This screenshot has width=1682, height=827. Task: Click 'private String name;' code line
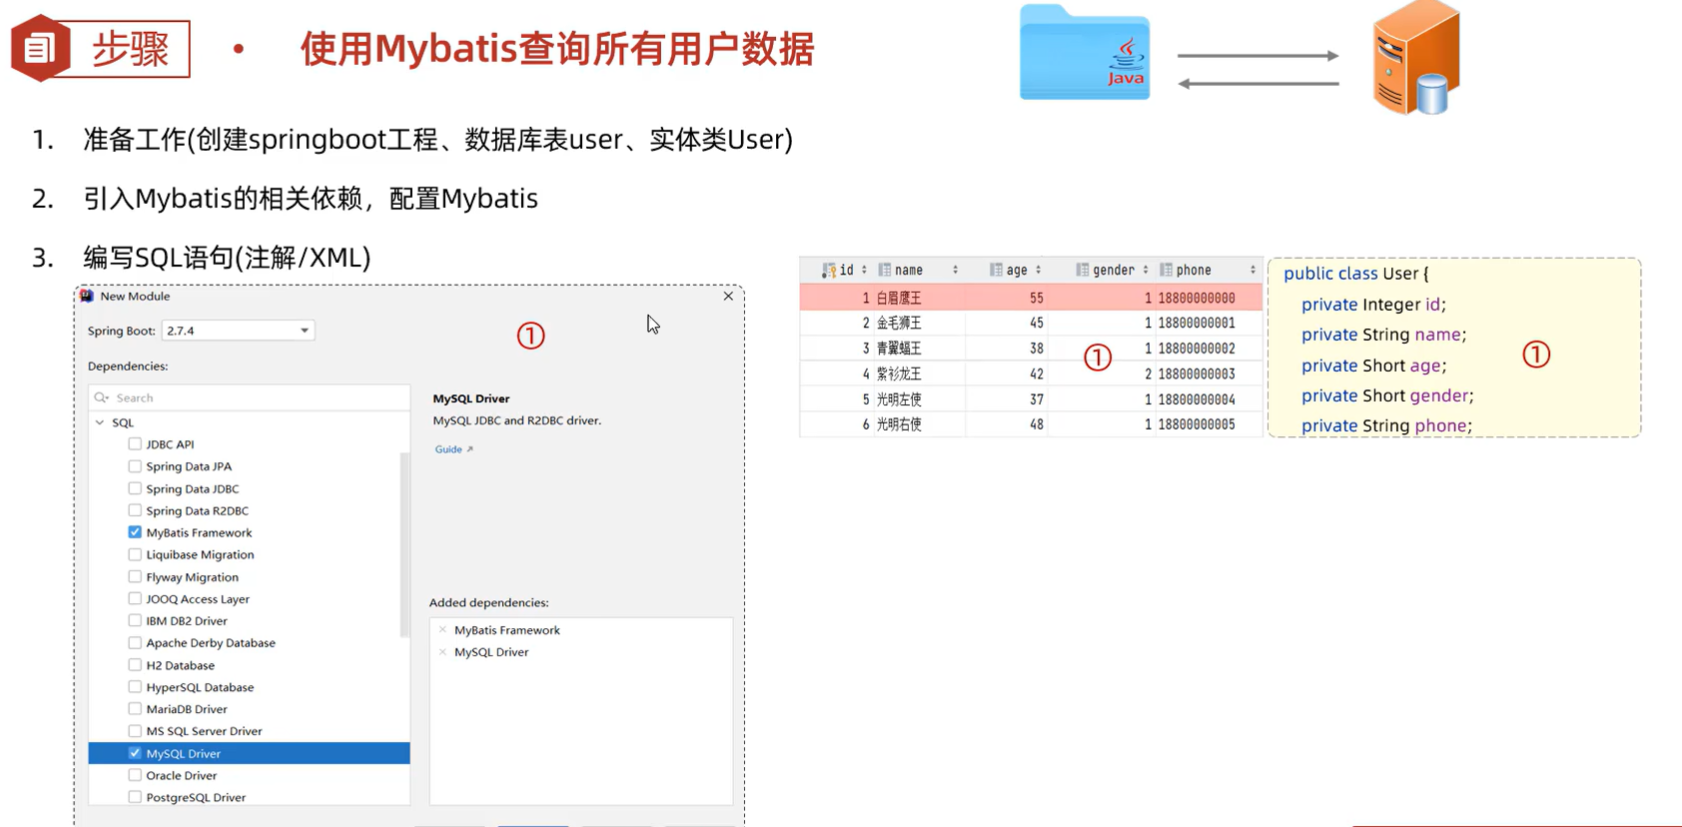click(1384, 334)
